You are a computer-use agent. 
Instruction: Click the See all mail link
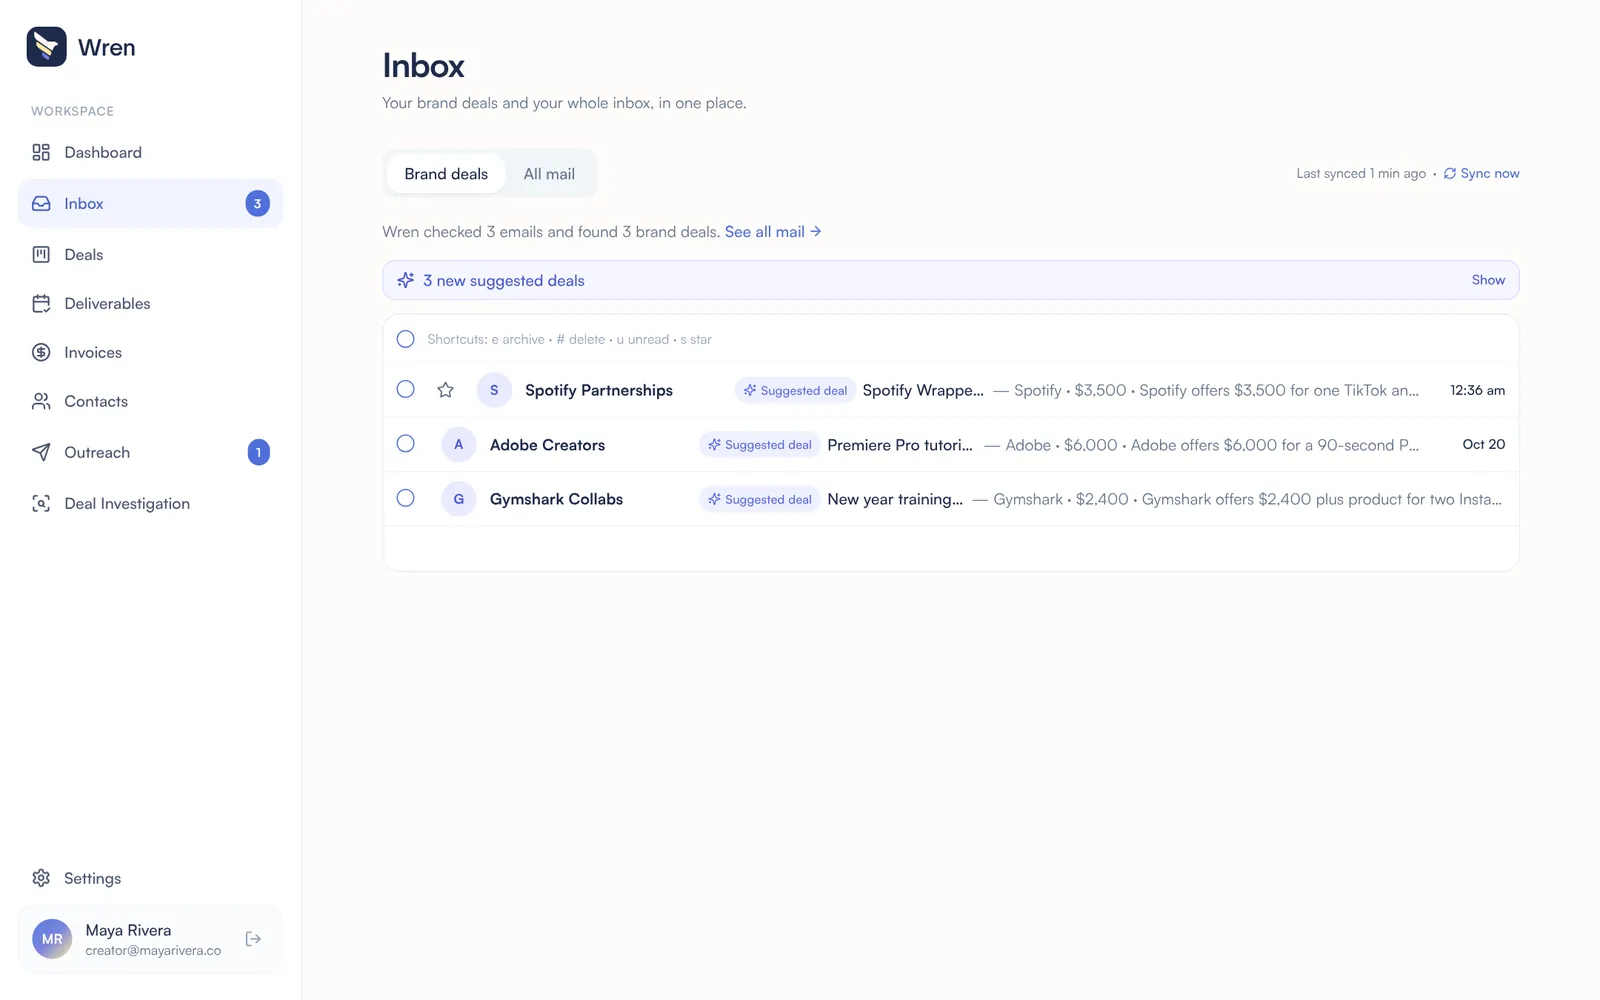773,231
